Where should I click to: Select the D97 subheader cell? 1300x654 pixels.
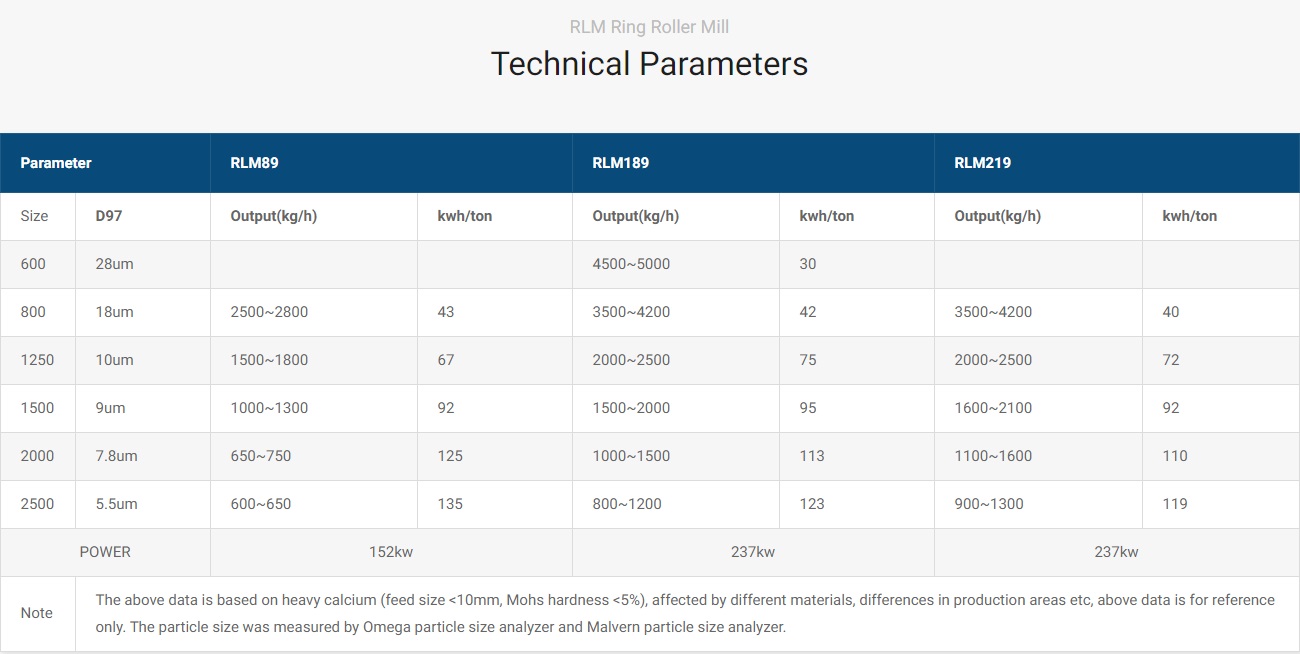pos(143,216)
